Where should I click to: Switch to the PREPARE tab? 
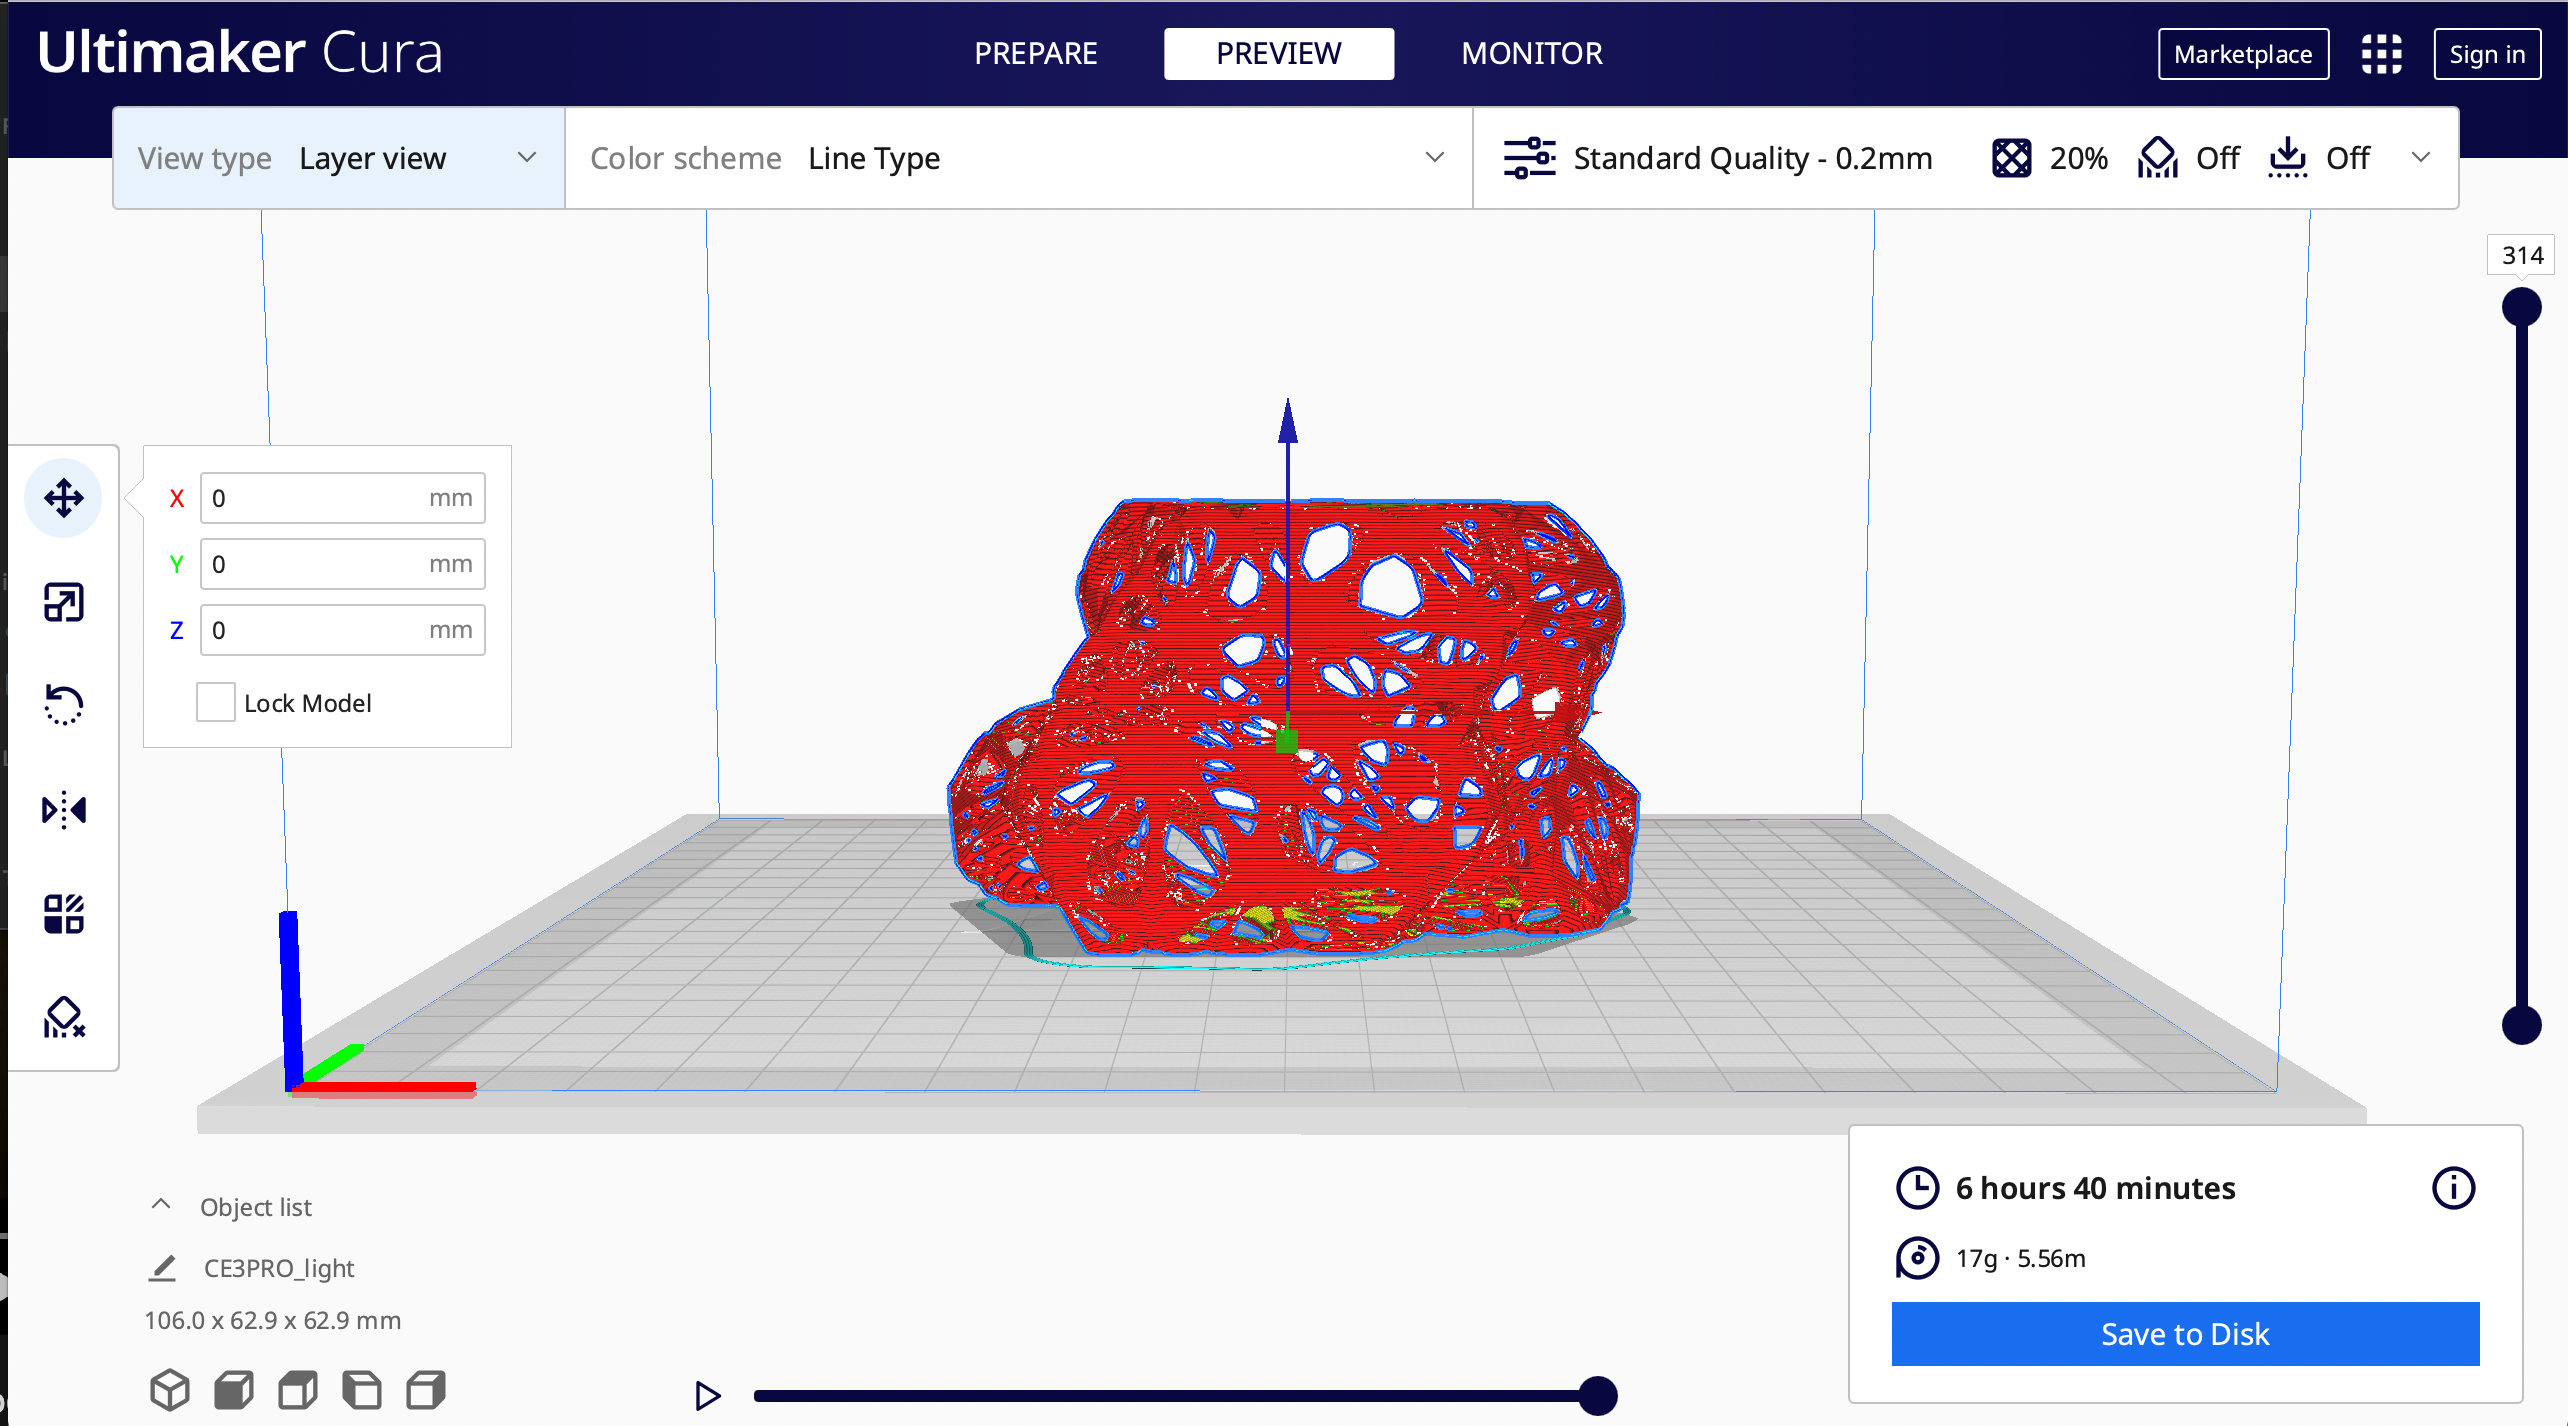coord(1035,54)
